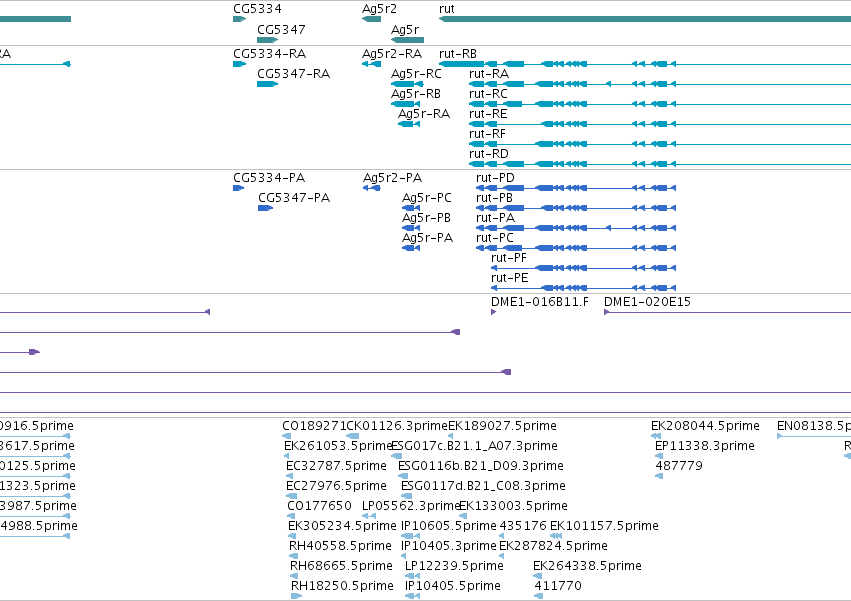
Task: Click EST EK261053.5prime
Action: [x=289, y=456]
